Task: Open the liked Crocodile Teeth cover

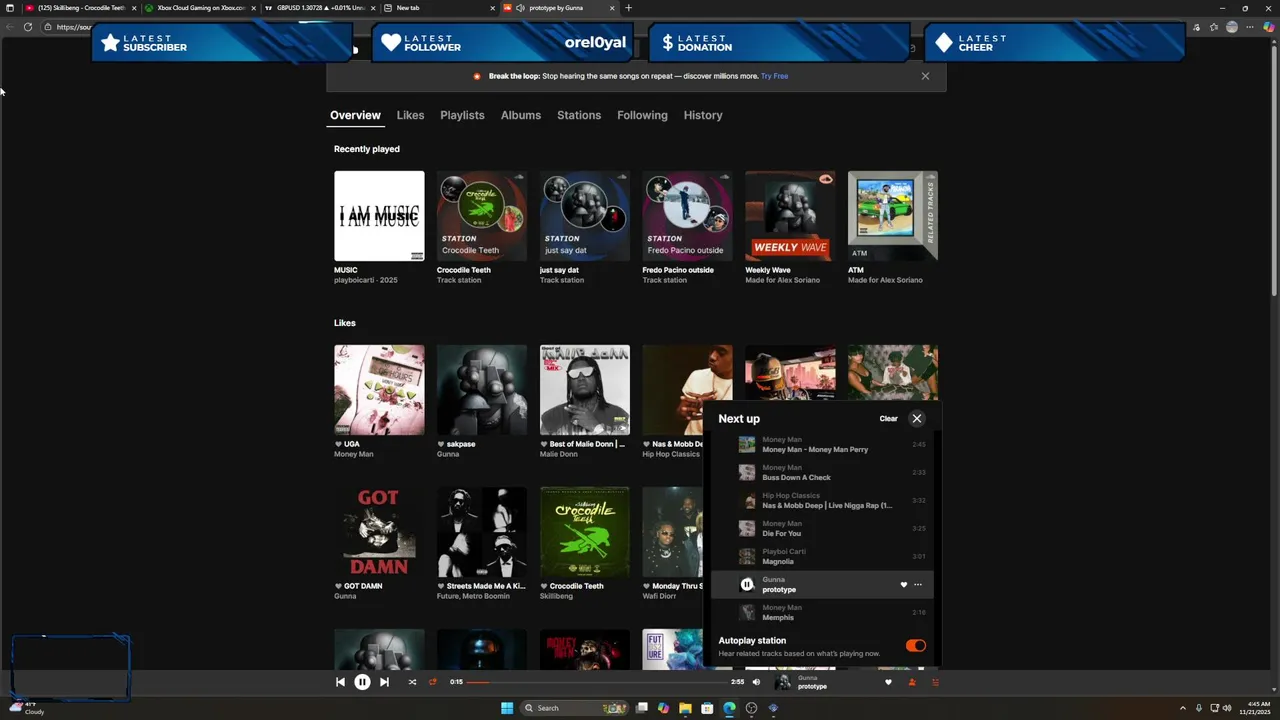Action: tap(585, 532)
